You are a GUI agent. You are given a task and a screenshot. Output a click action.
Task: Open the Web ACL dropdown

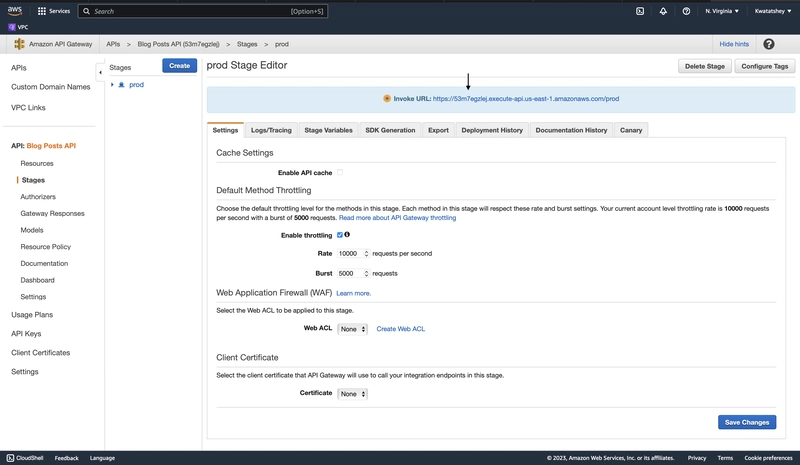pyautogui.click(x=353, y=329)
